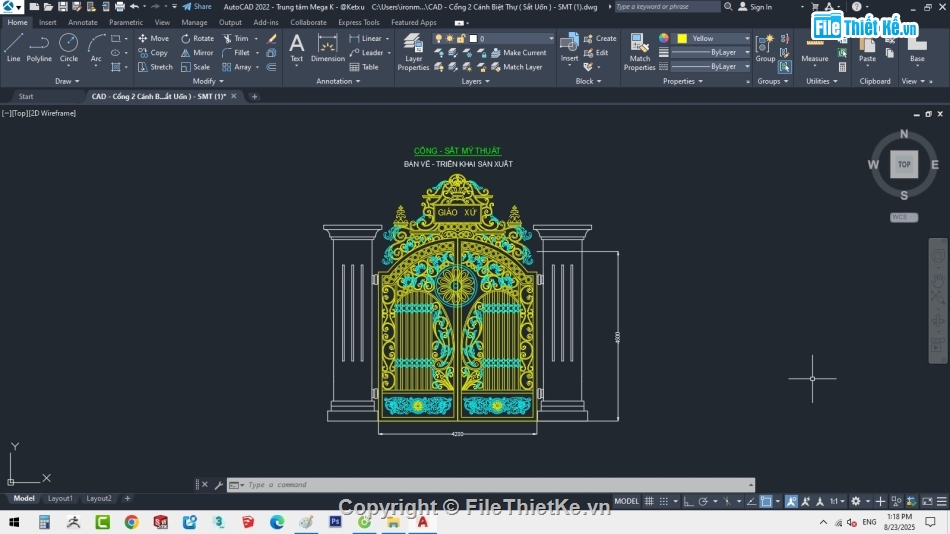Activate the Rotate tool
Image resolution: width=950 pixels, height=534 pixels.
pos(198,38)
